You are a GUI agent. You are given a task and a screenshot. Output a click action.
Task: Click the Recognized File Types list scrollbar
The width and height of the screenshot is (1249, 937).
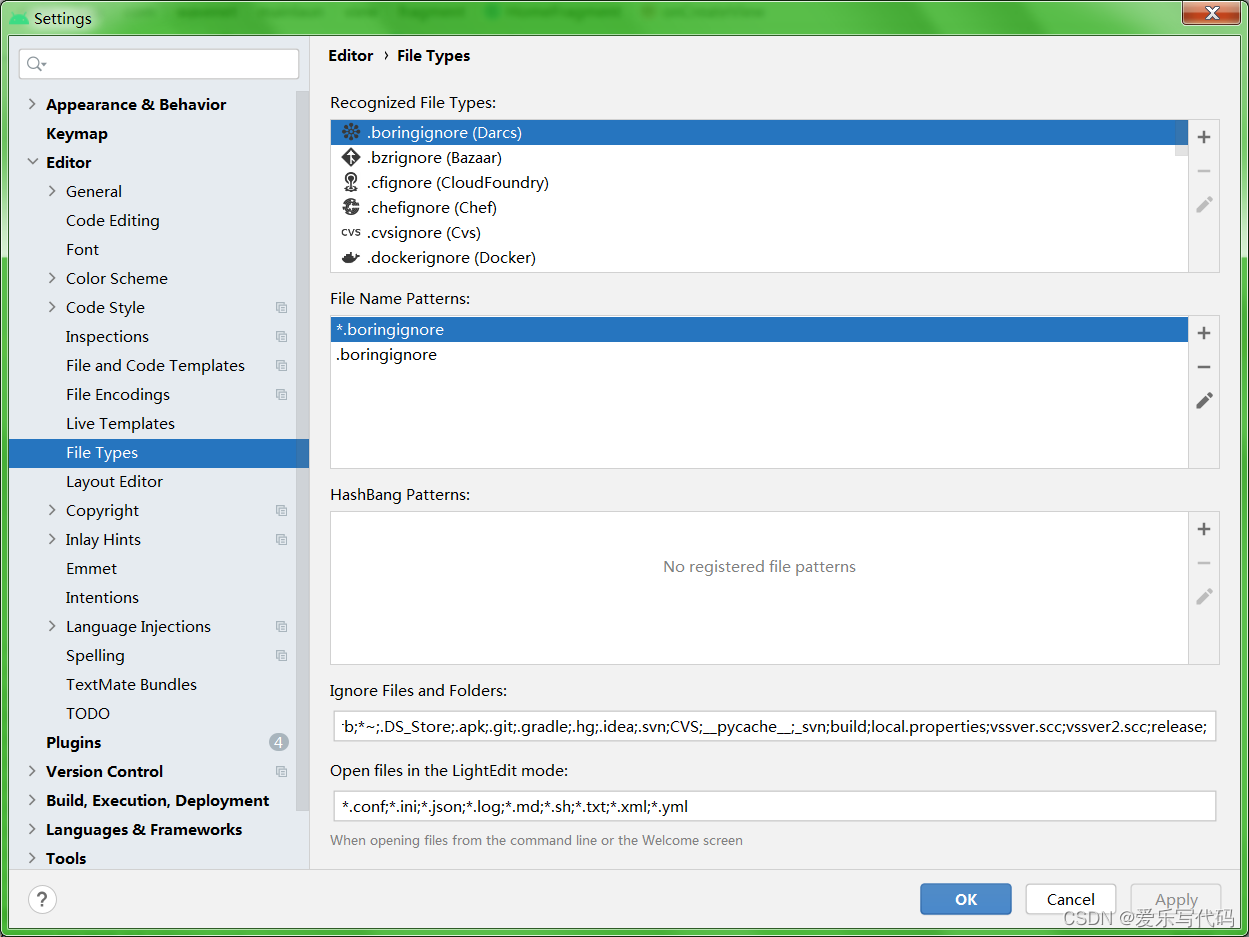coord(1181,138)
